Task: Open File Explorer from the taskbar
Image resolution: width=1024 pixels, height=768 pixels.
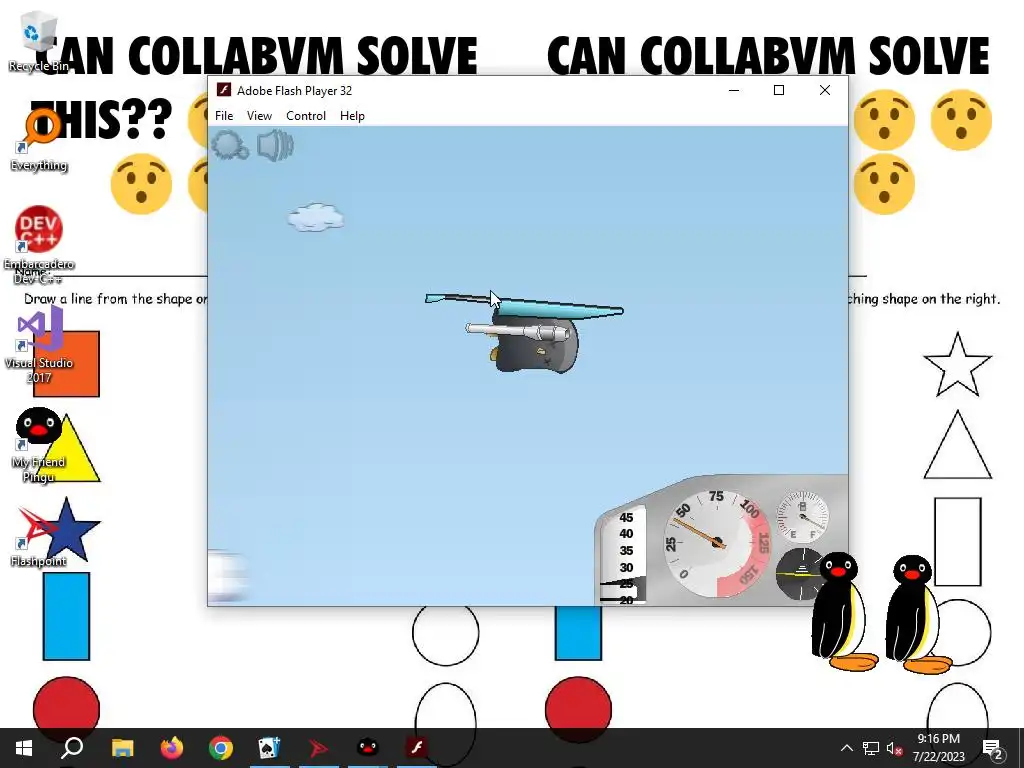Action: (x=122, y=748)
